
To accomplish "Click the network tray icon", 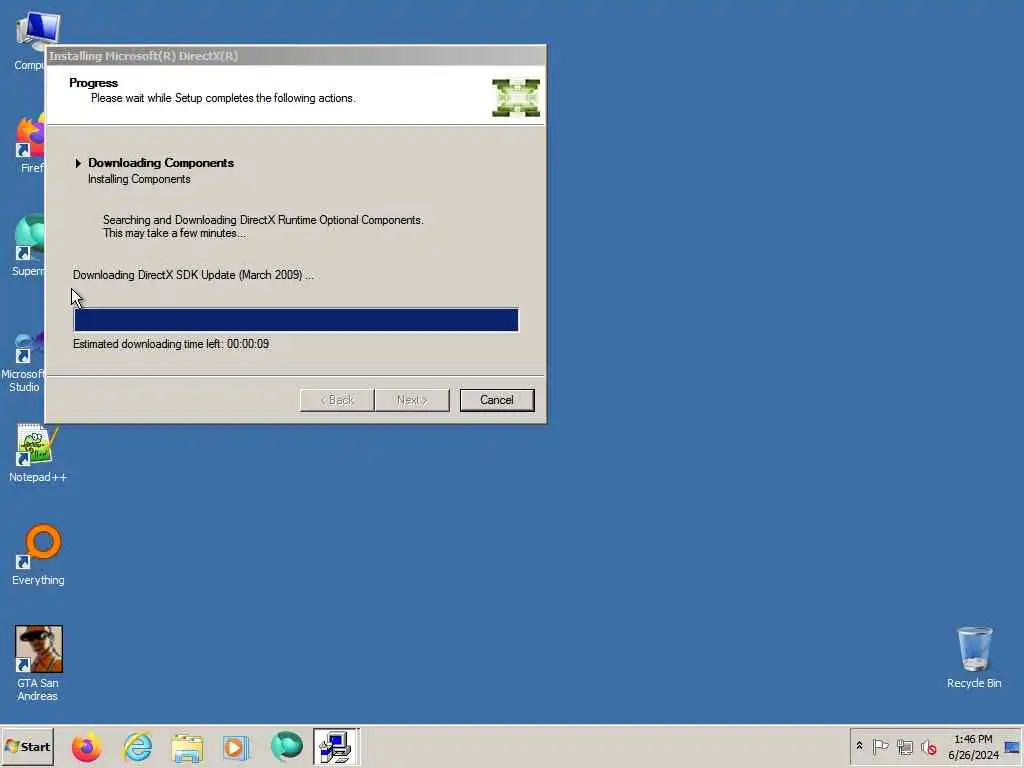I will coord(904,746).
